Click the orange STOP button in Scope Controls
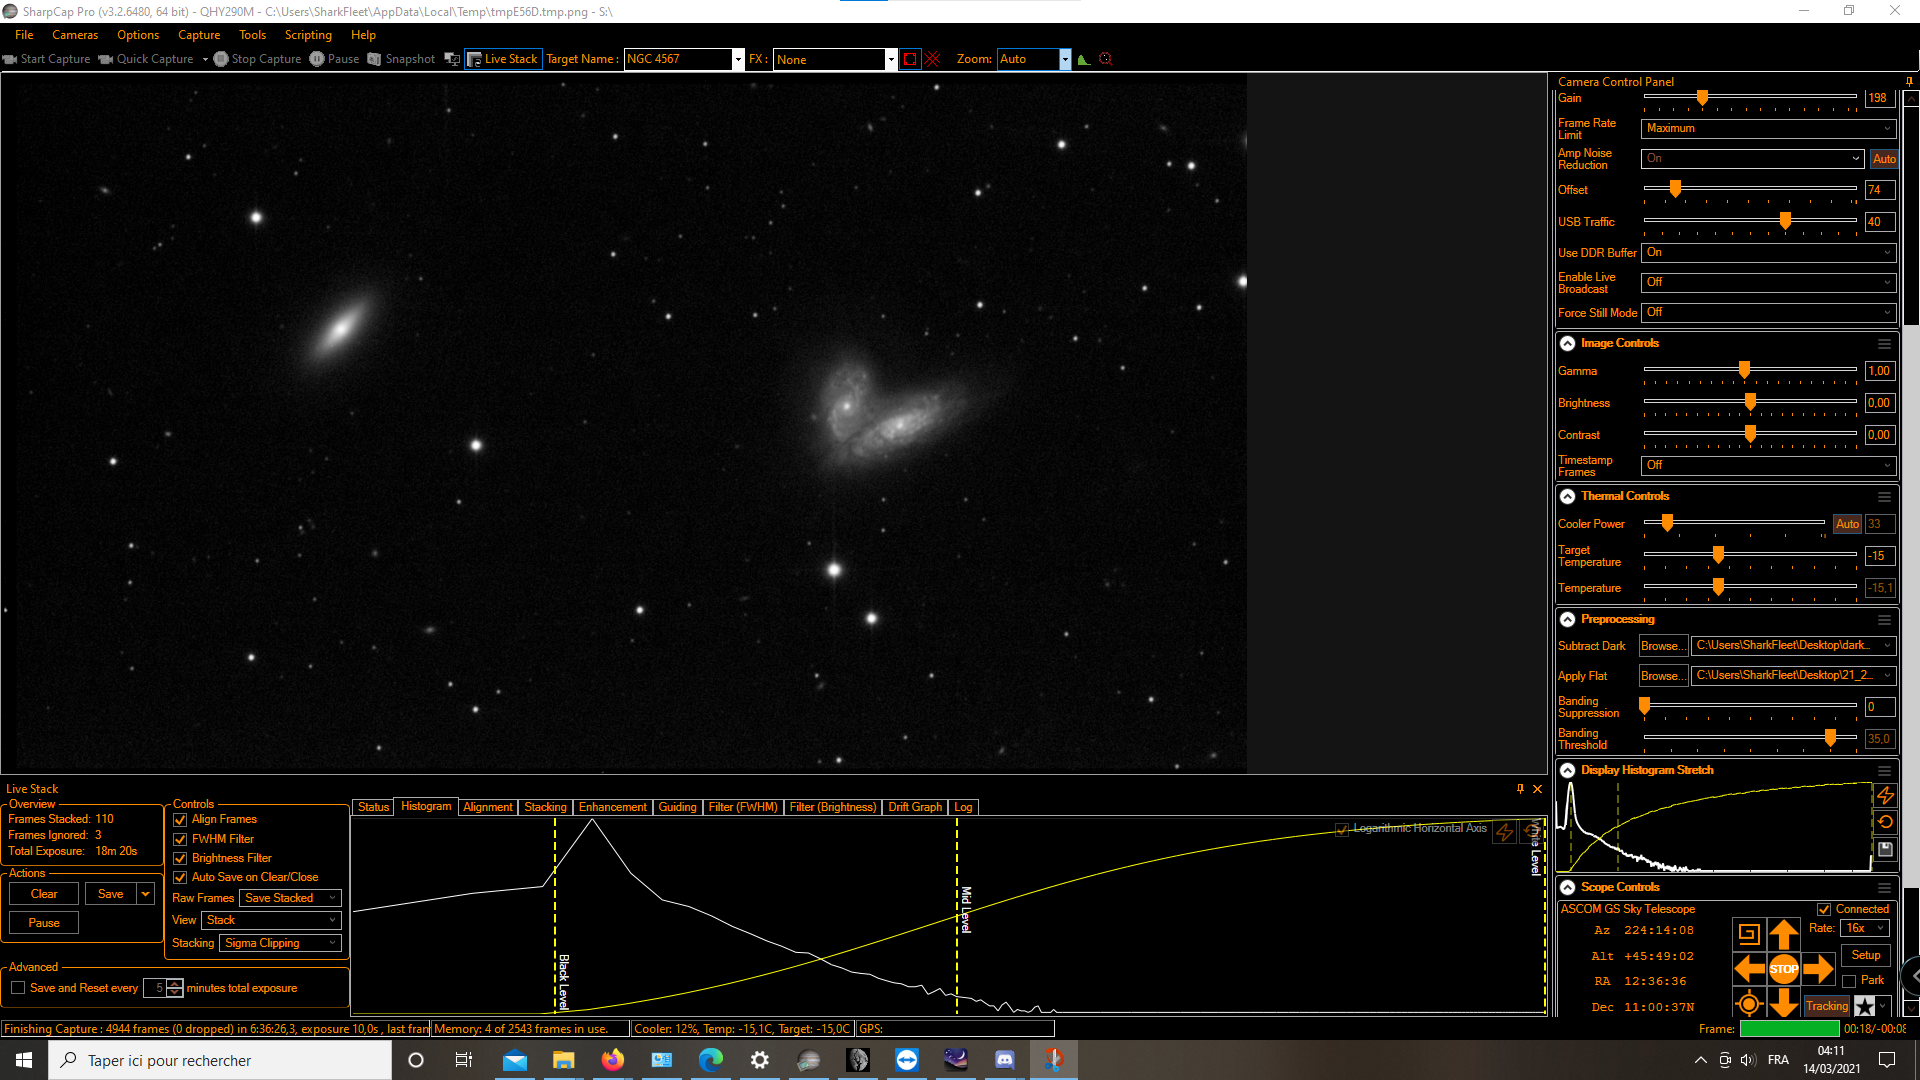The width and height of the screenshot is (1920, 1080). [1783, 968]
